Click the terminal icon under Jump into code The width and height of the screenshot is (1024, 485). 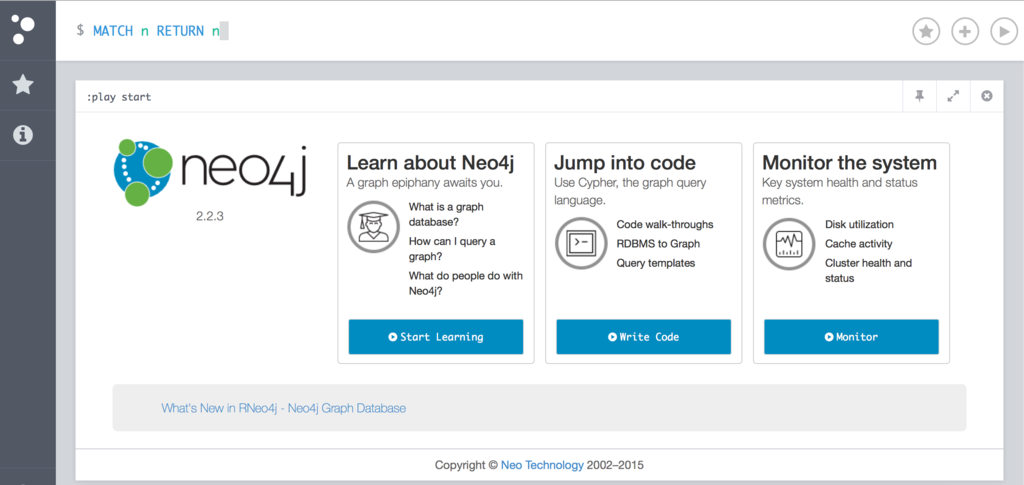(581, 243)
